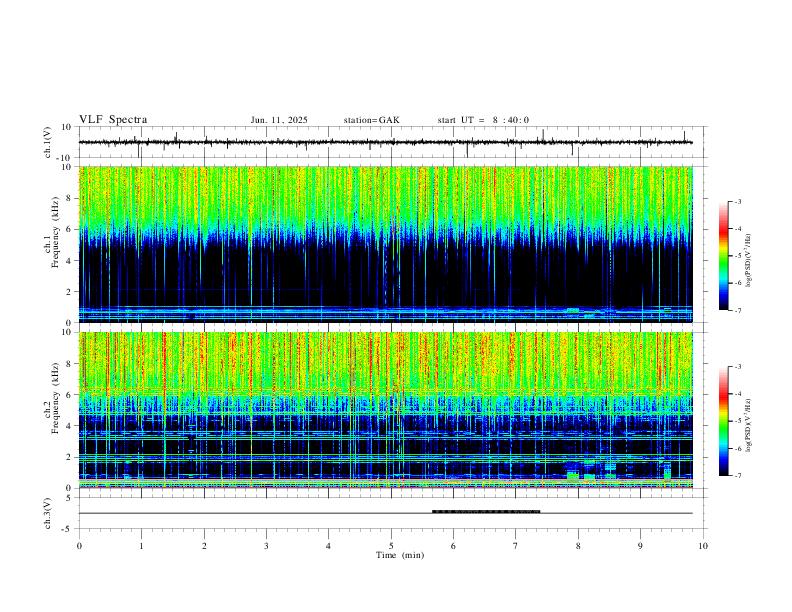Click the 'VLF Spectra' title text
This screenshot has height=612, width=792.
113,120
